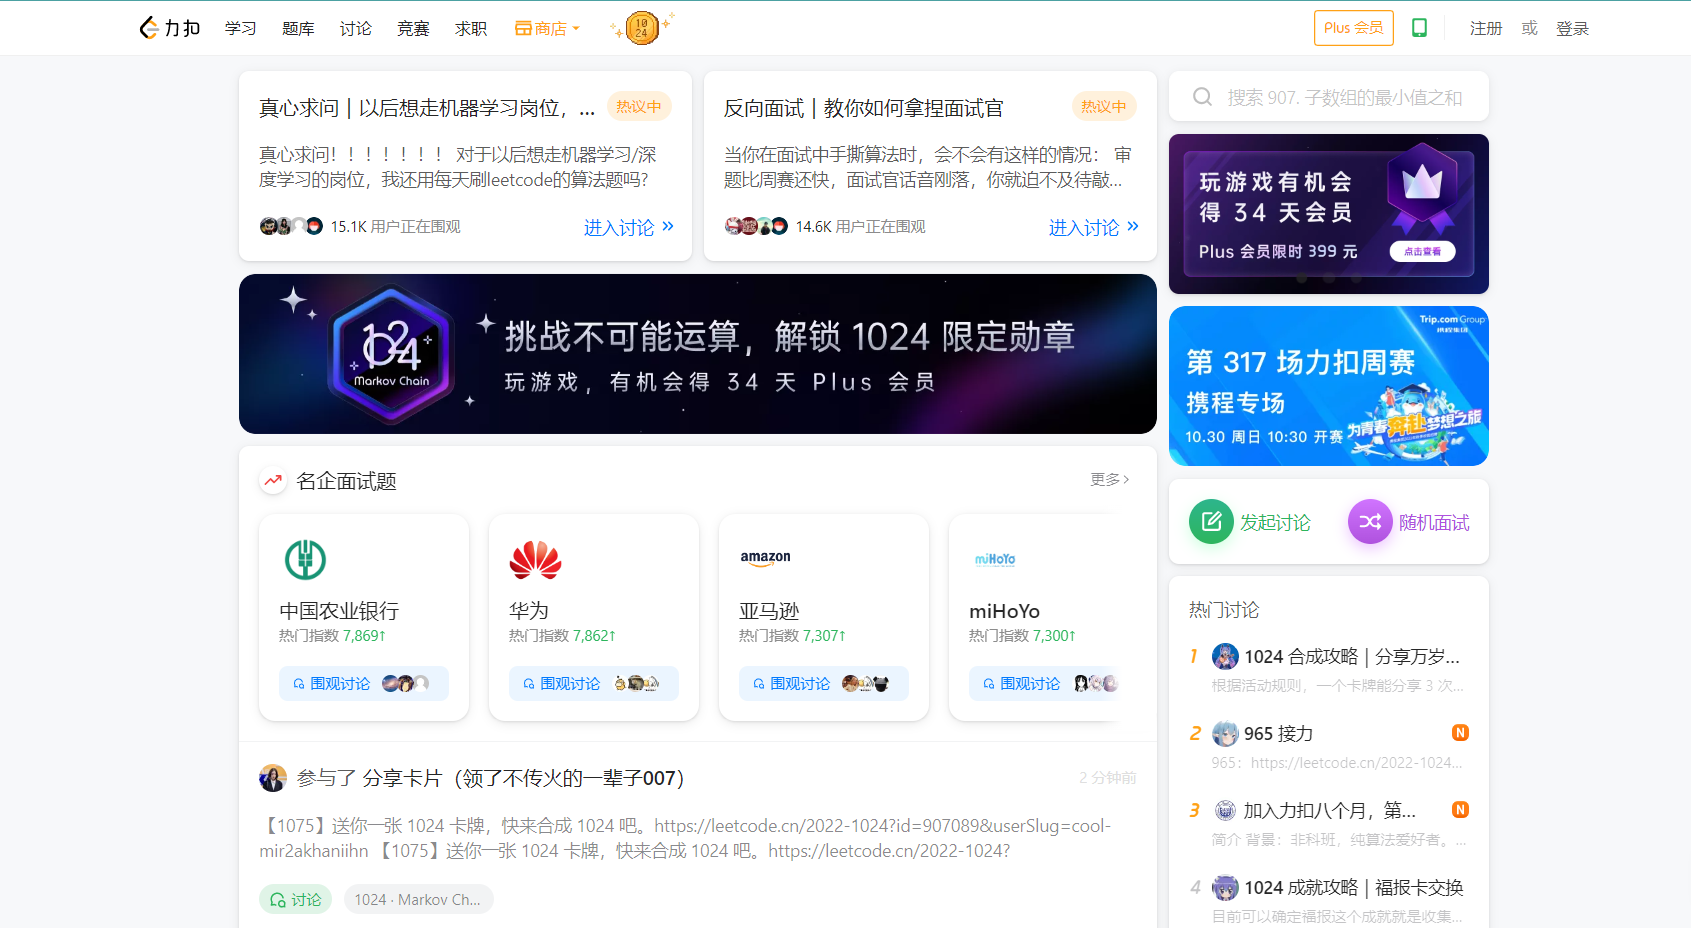Open the 竞赛 nav menu
This screenshot has width=1691, height=928.
413,28
